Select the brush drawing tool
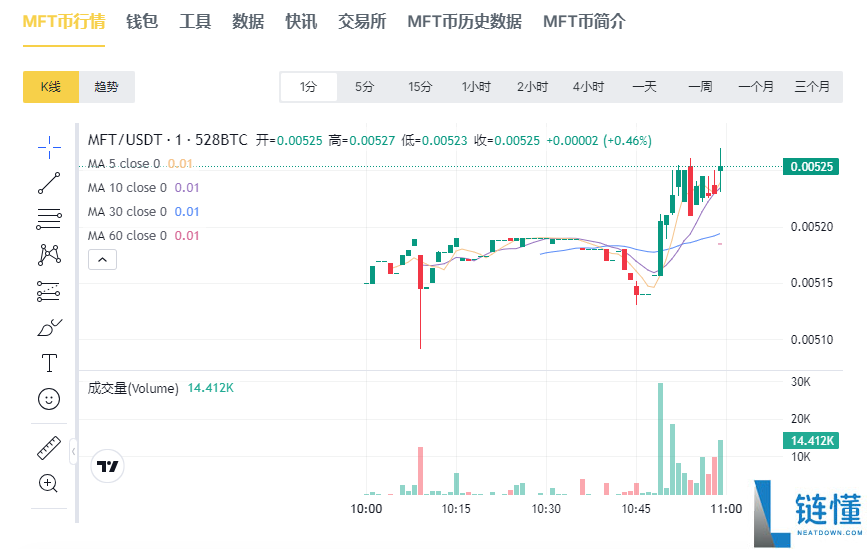This screenshot has height=549, width=867. click(x=49, y=327)
